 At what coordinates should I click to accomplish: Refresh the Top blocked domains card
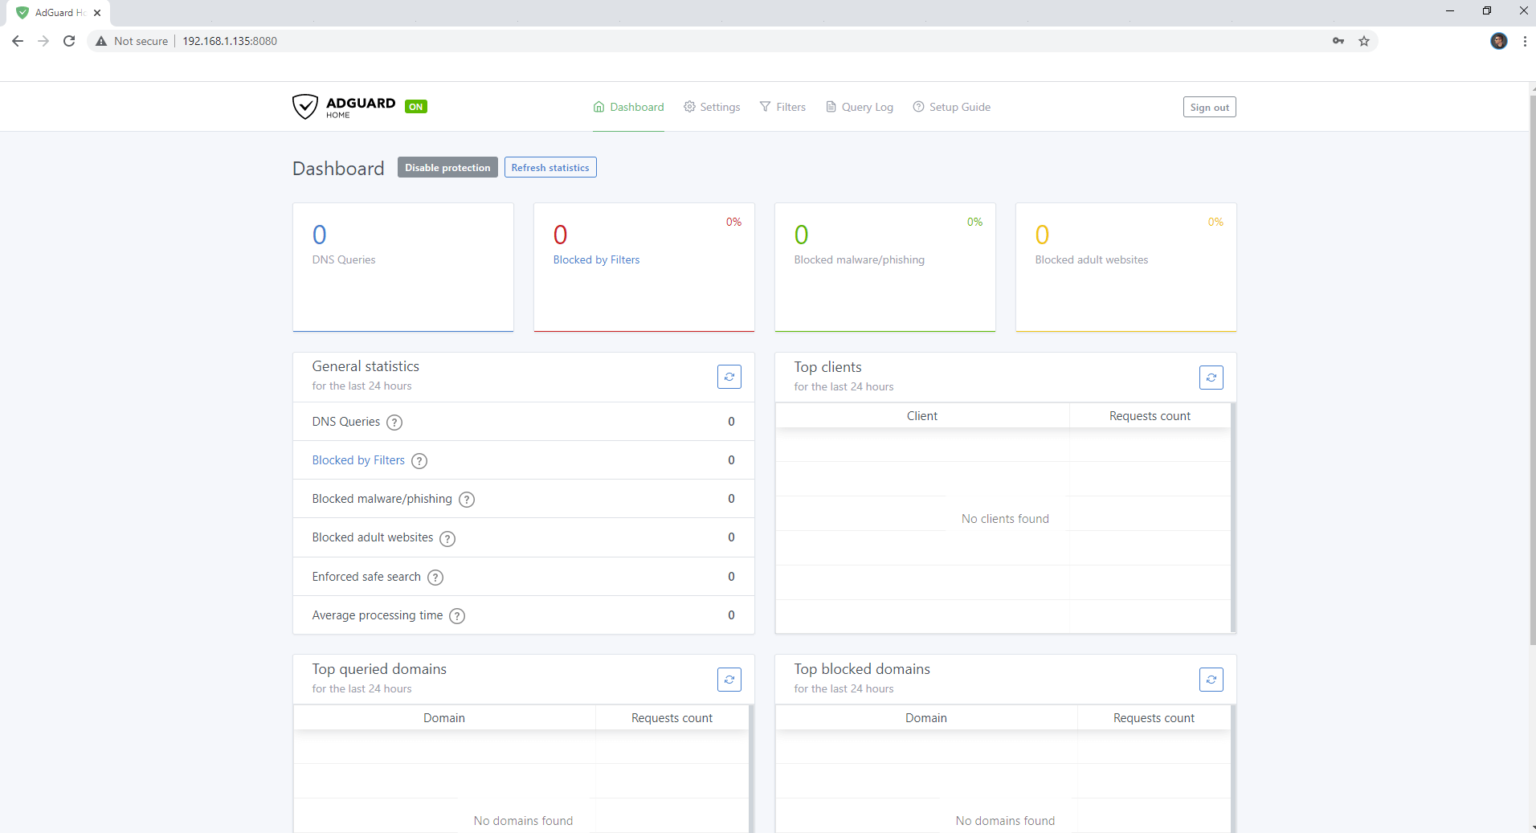point(1211,680)
